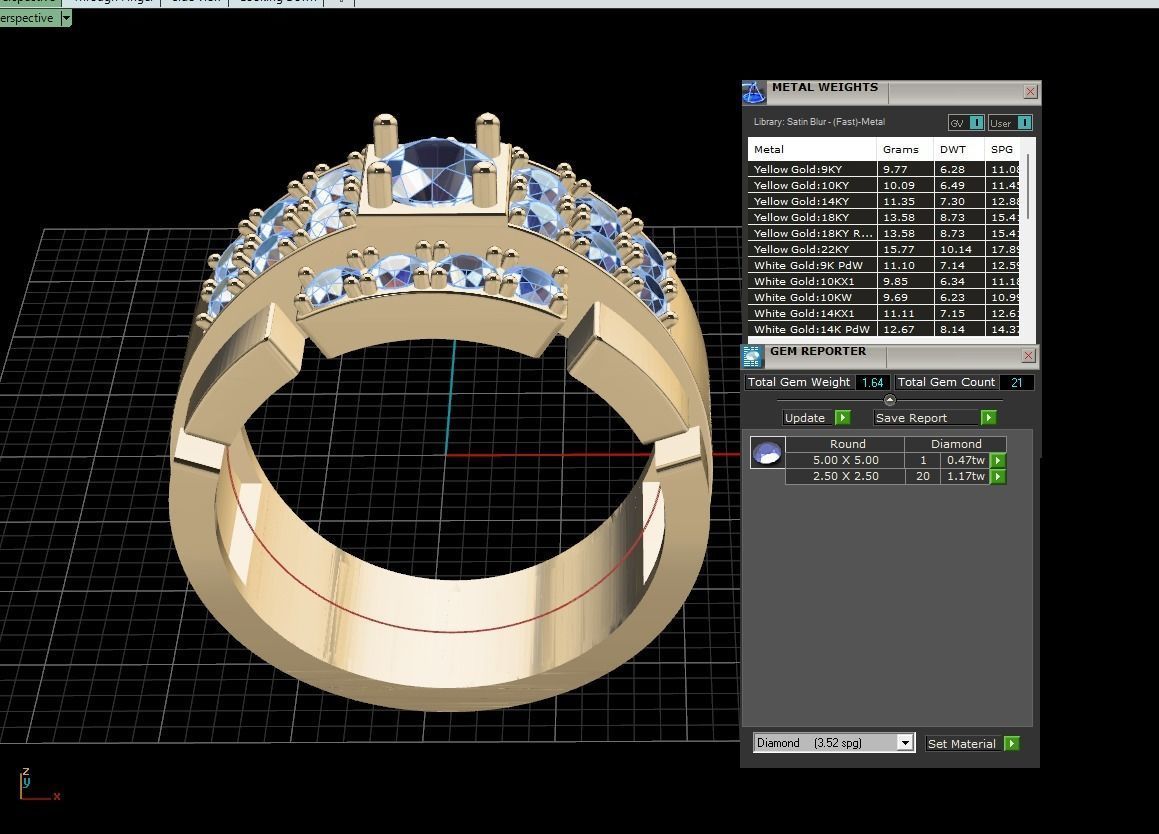The image size is (1159, 834).
Task: Click the Update button
Action: click(809, 418)
